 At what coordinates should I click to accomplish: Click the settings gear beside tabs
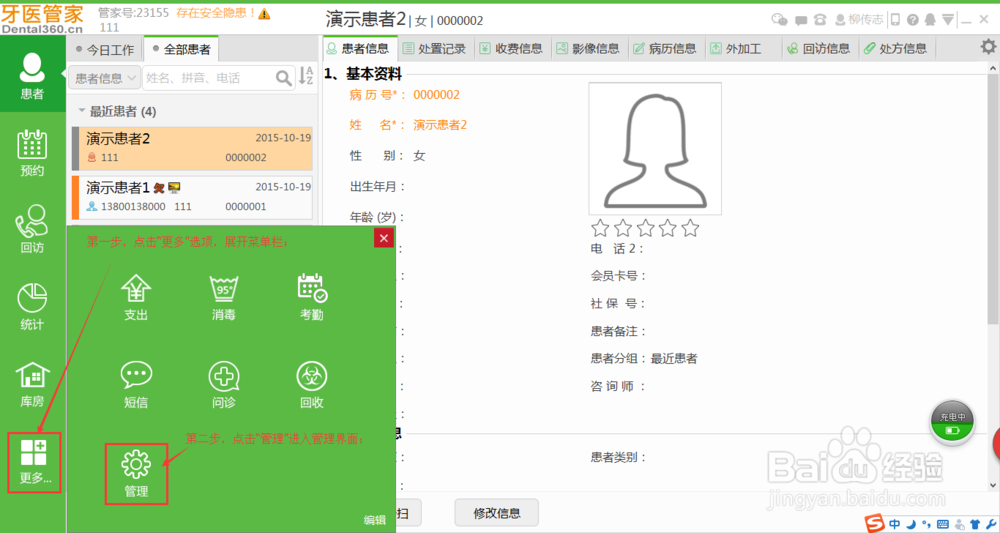click(x=988, y=46)
